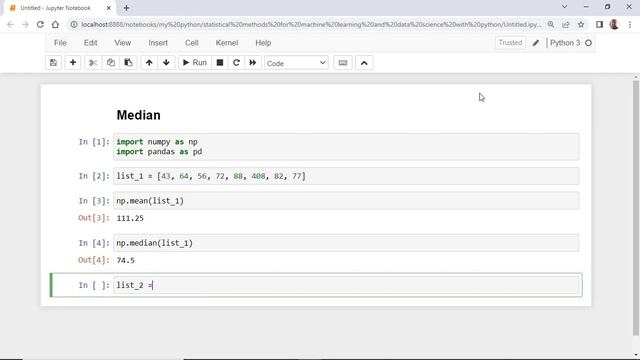Save notebook with the floppy disk icon
640x360 pixels.
[x=53, y=63]
